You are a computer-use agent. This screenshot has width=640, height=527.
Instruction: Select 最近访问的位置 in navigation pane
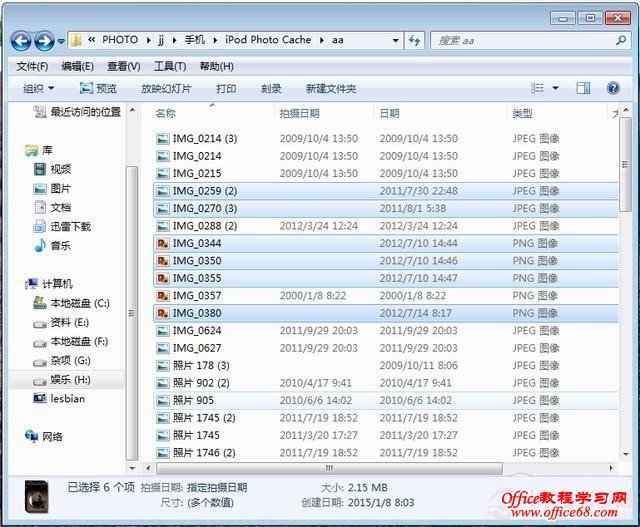(77, 112)
